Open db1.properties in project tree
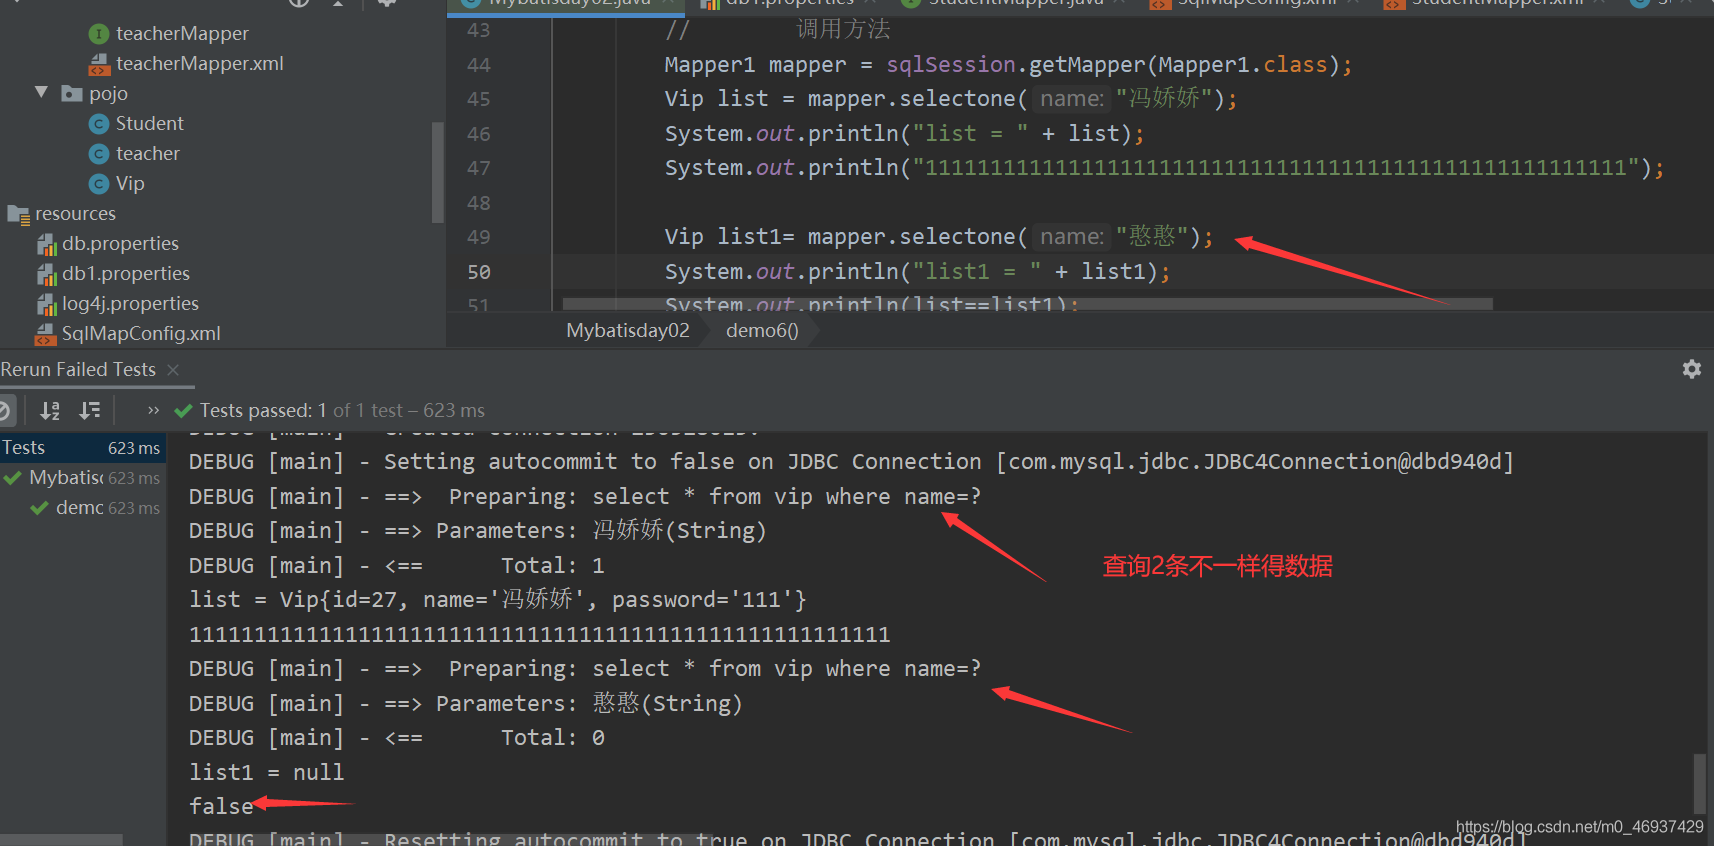1714x846 pixels. (125, 274)
